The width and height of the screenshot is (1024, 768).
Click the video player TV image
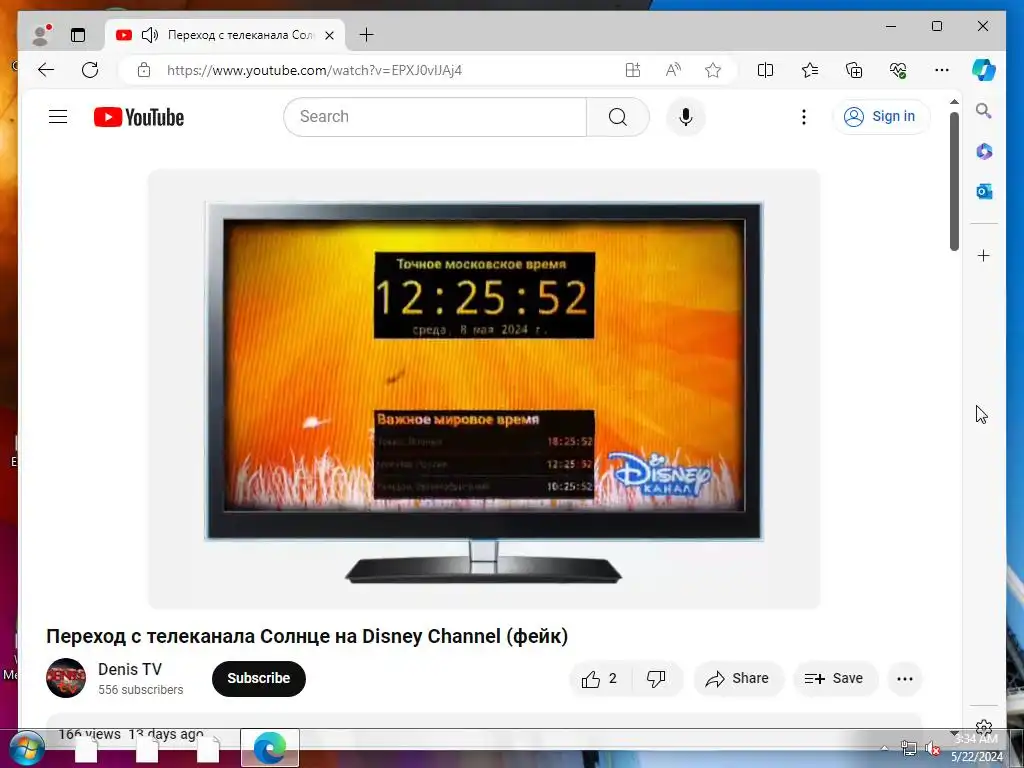[484, 389]
